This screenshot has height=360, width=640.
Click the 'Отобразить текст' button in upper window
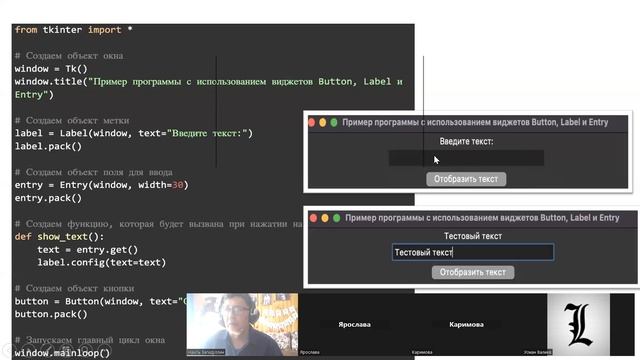[x=466, y=179]
